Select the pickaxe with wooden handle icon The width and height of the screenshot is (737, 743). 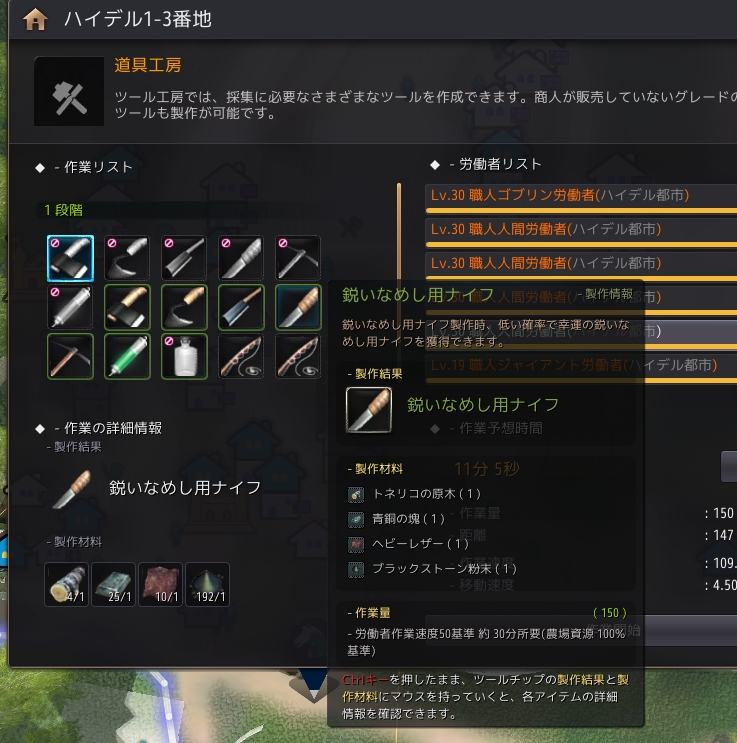point(70,356)
